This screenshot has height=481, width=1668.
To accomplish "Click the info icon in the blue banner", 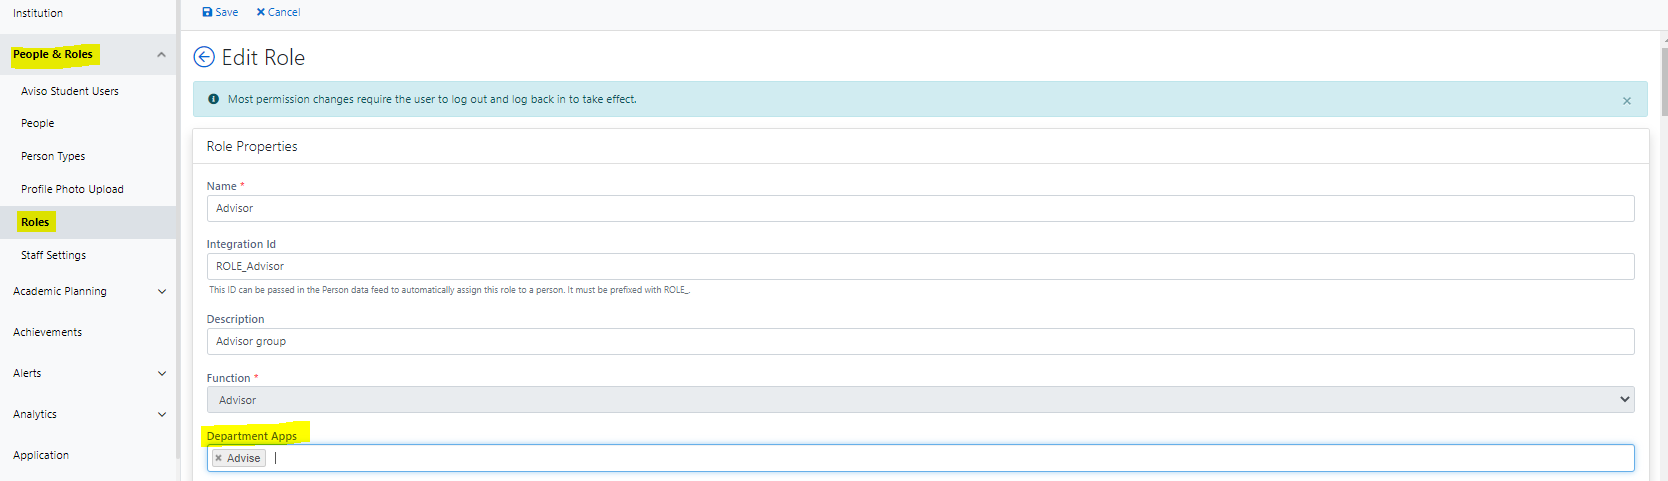I will (x=213, y=99).
